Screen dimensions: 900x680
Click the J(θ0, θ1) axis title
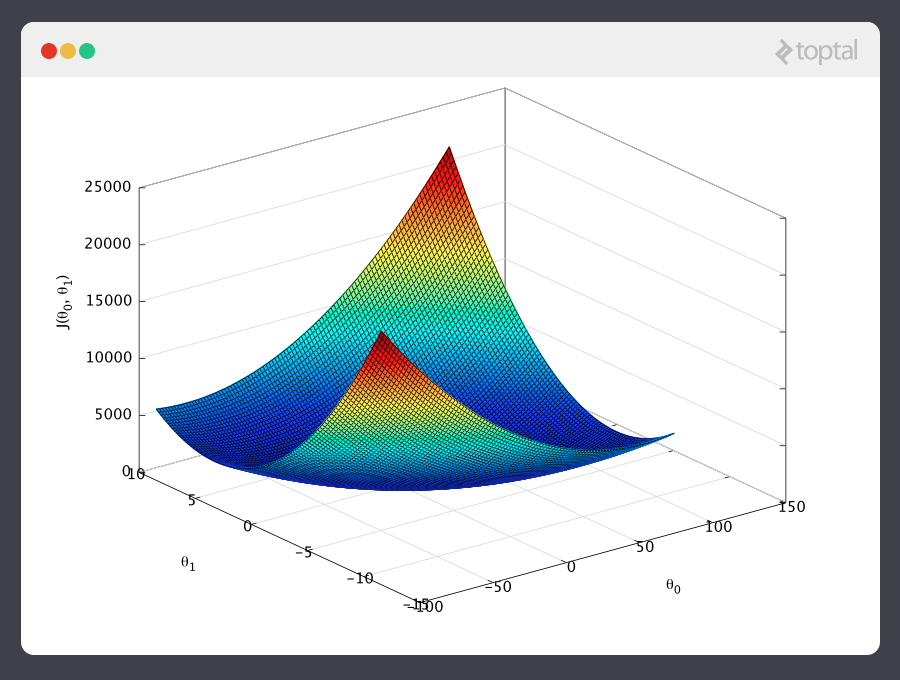coord(64,302)
